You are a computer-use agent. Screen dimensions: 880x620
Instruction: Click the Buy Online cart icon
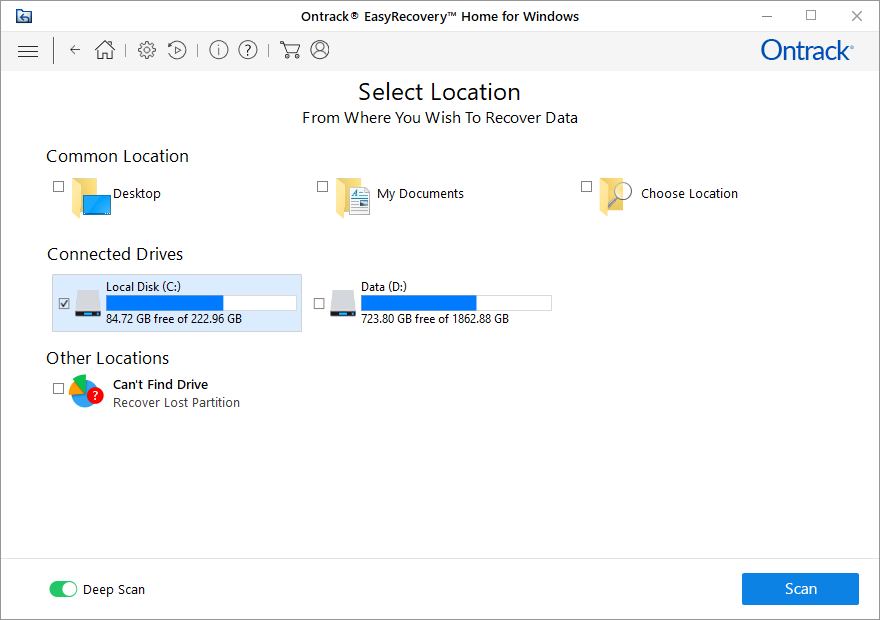point(290,50)
